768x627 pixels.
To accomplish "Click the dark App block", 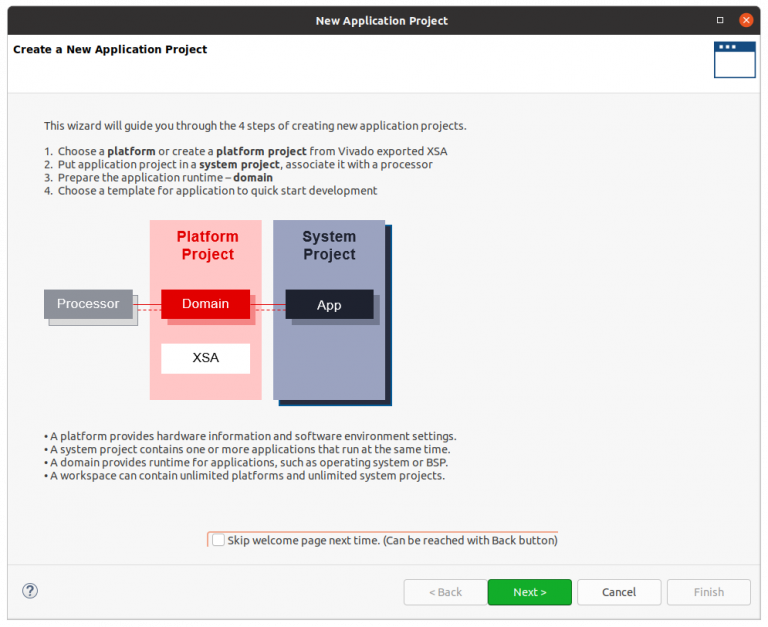I will pyautogui.click(x=329, y=305).
